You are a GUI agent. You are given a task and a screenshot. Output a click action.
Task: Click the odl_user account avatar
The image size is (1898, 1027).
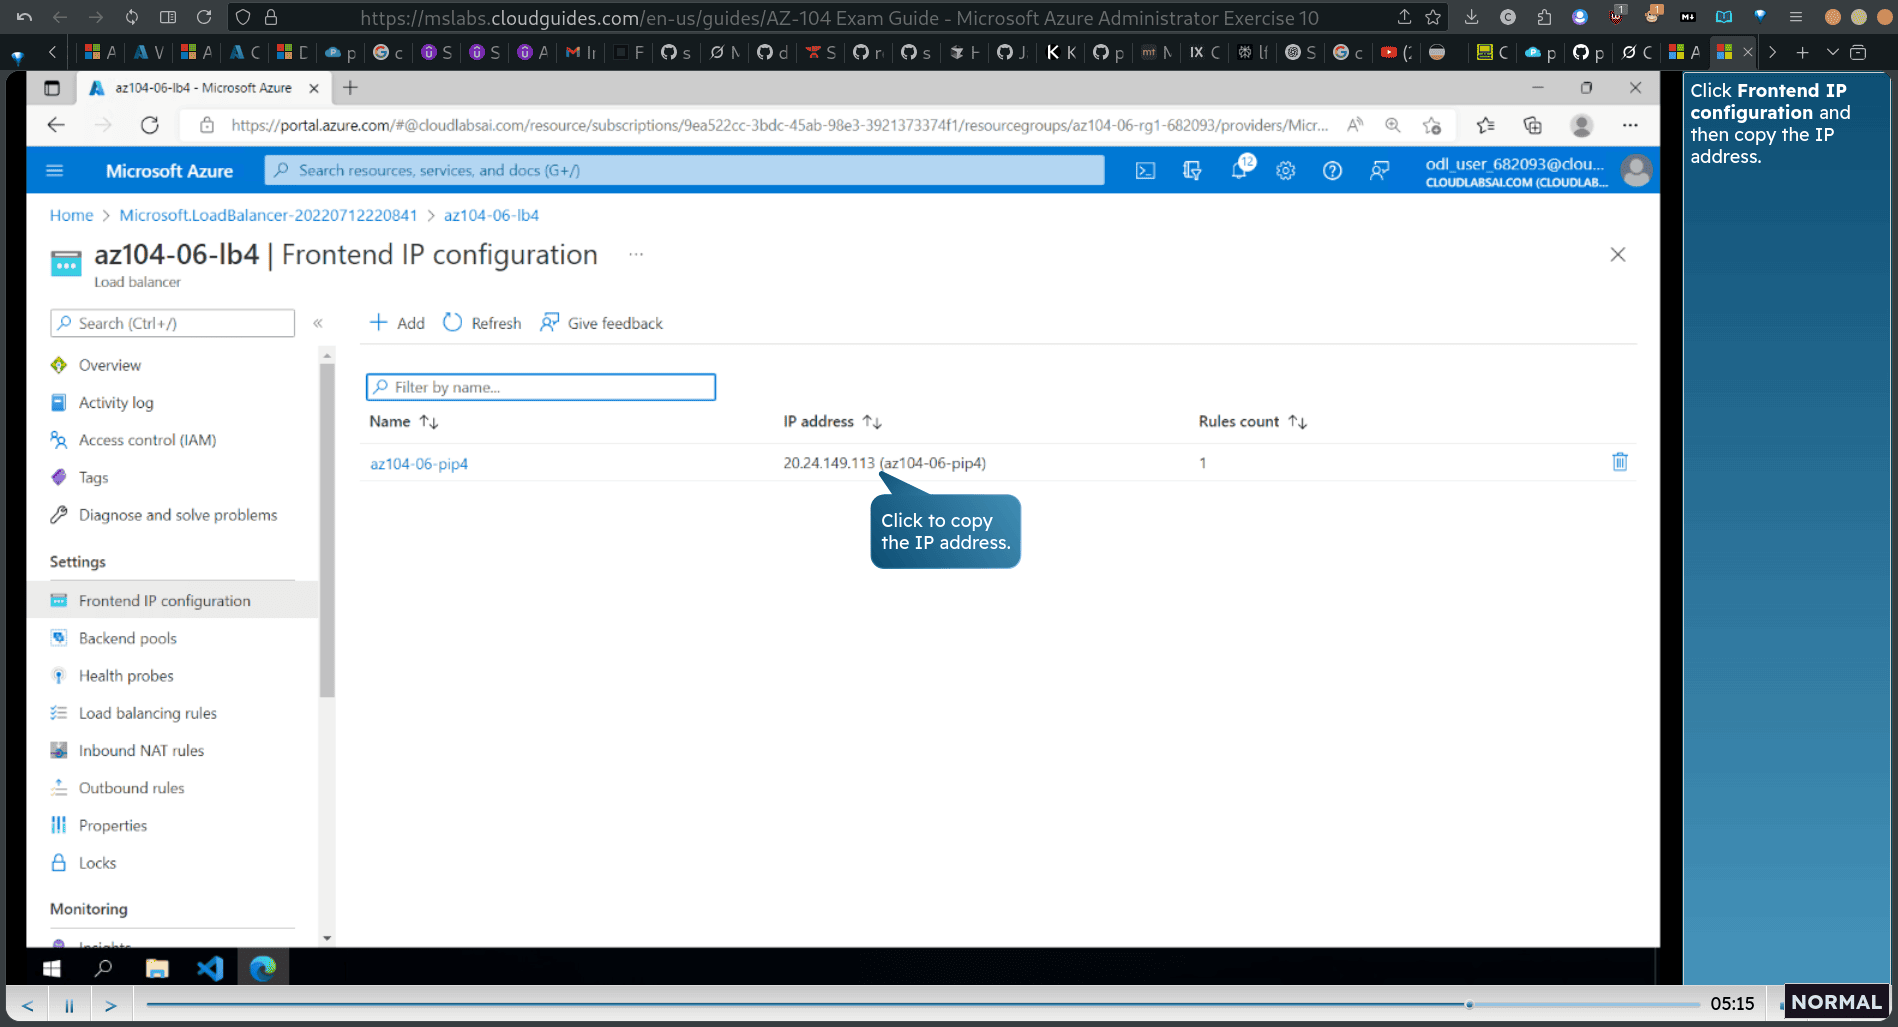tap(1636, 171)
